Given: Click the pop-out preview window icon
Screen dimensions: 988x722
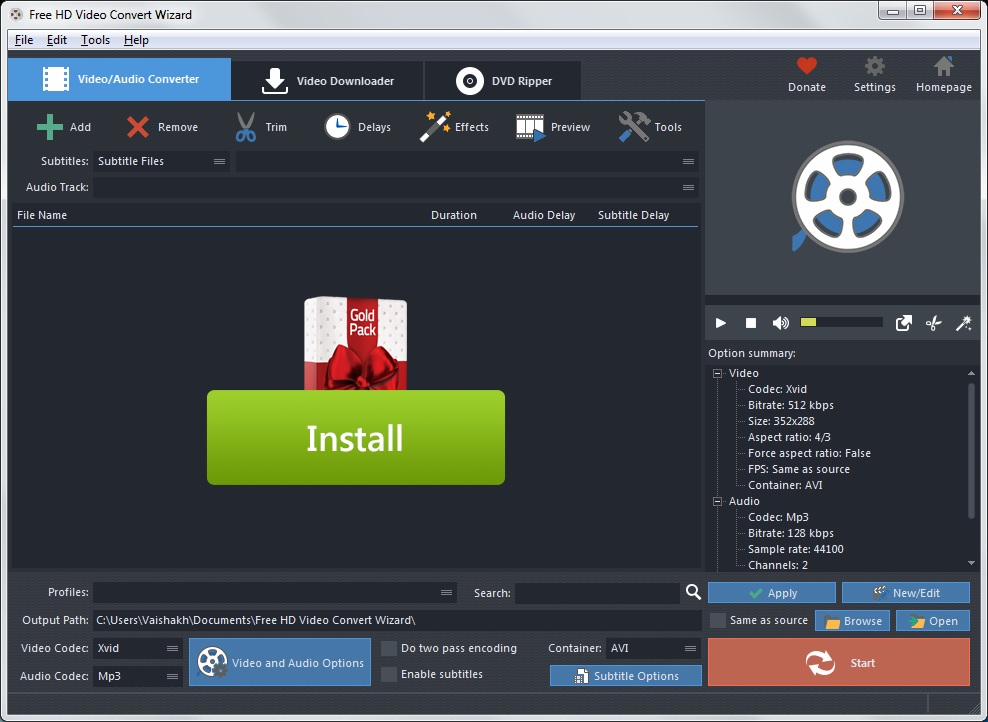Looking at the screenshot, I should click(904, 323).
